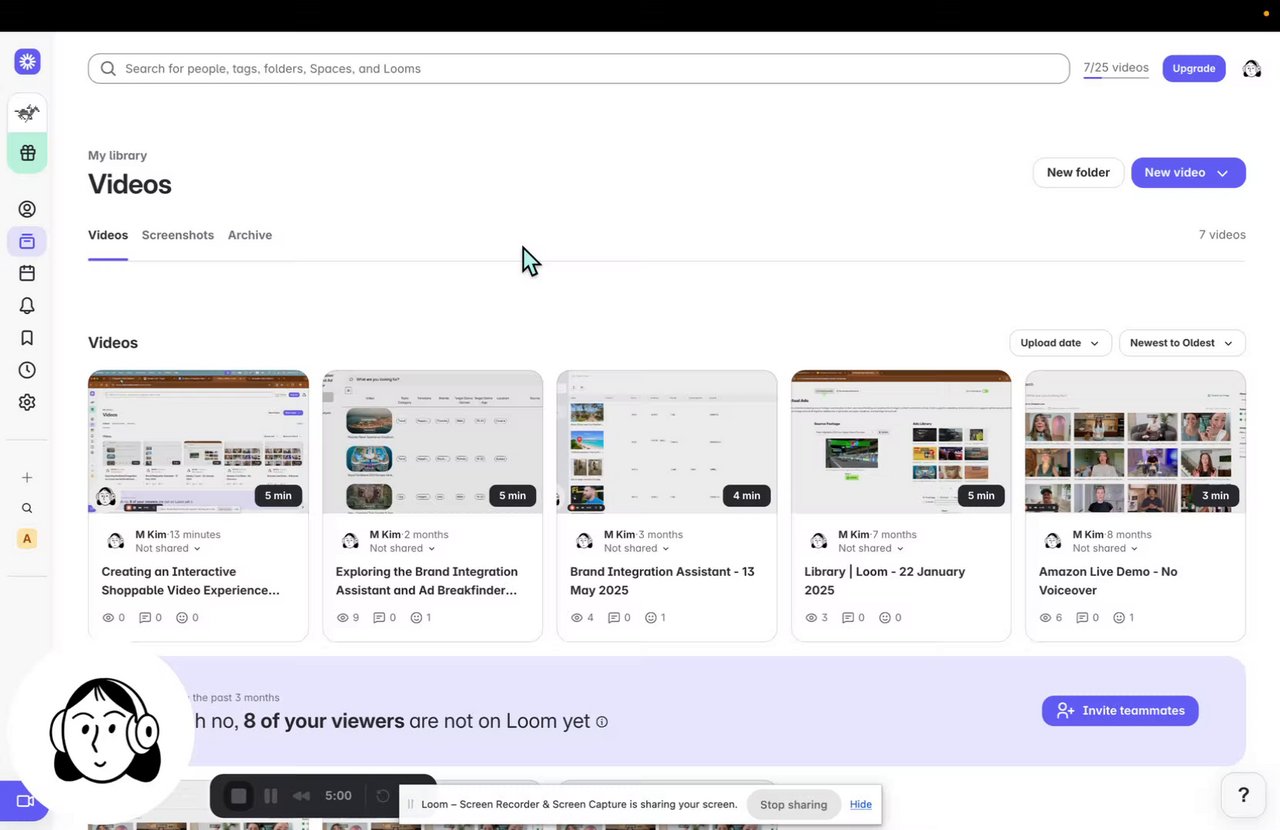Click the My library breadcrumb
Screen dimensions: 1280x830
point(117,155)
